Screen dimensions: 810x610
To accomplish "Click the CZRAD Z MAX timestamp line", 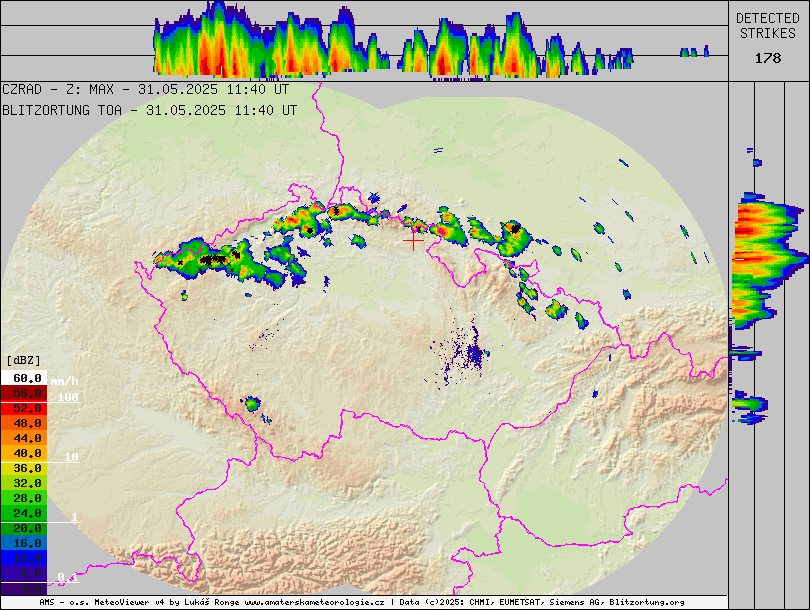I will (x=146, y=89).
